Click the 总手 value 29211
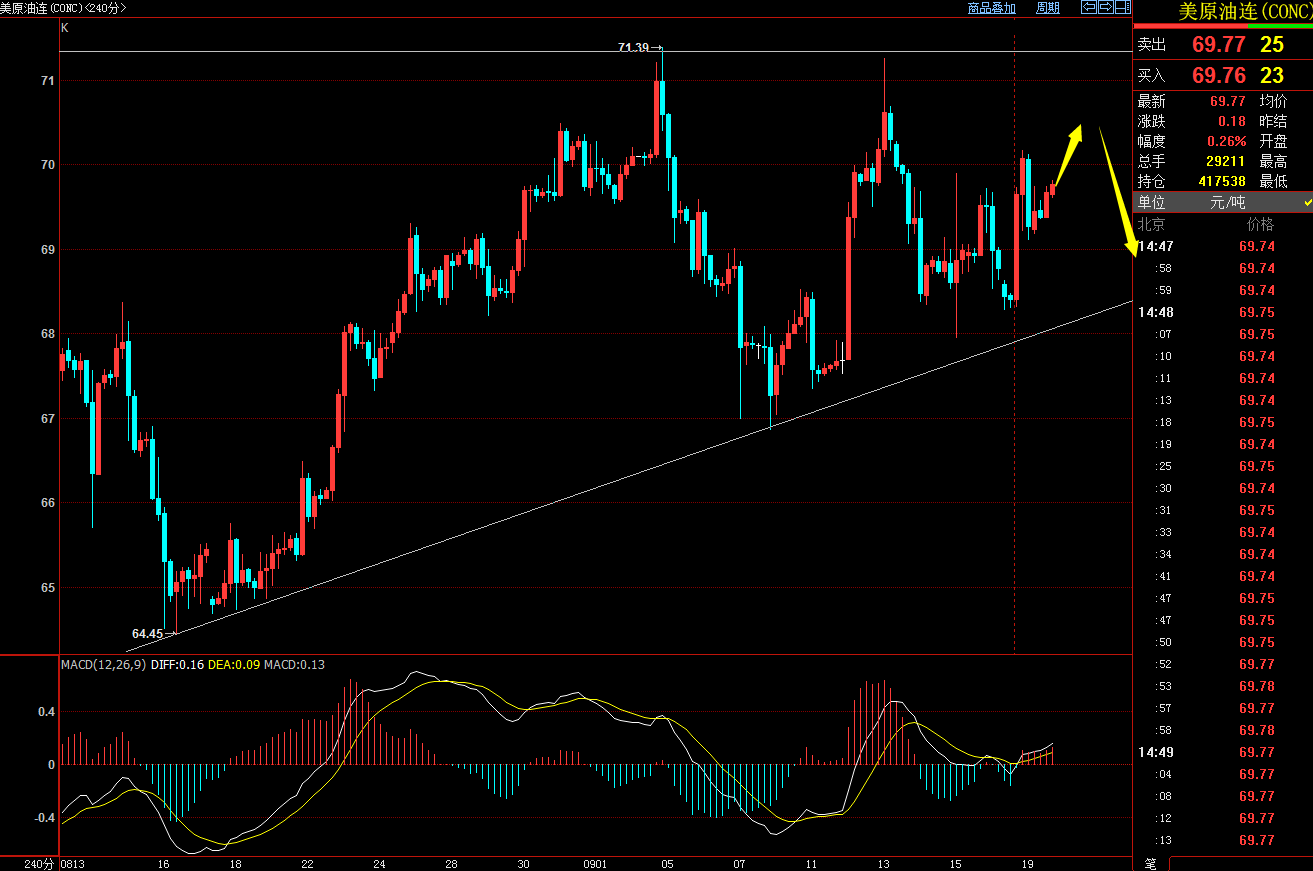Image resolution: width=1313 pixels, height=871 pixels. tap(1226, 161)
